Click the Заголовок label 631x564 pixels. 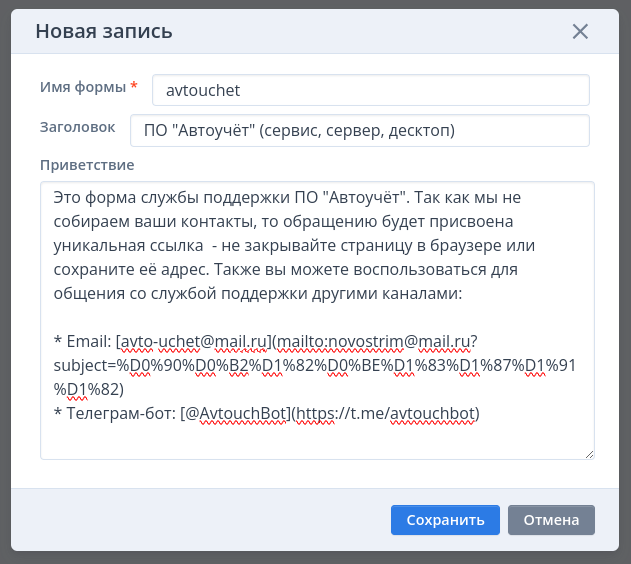(x=78, y=127)
